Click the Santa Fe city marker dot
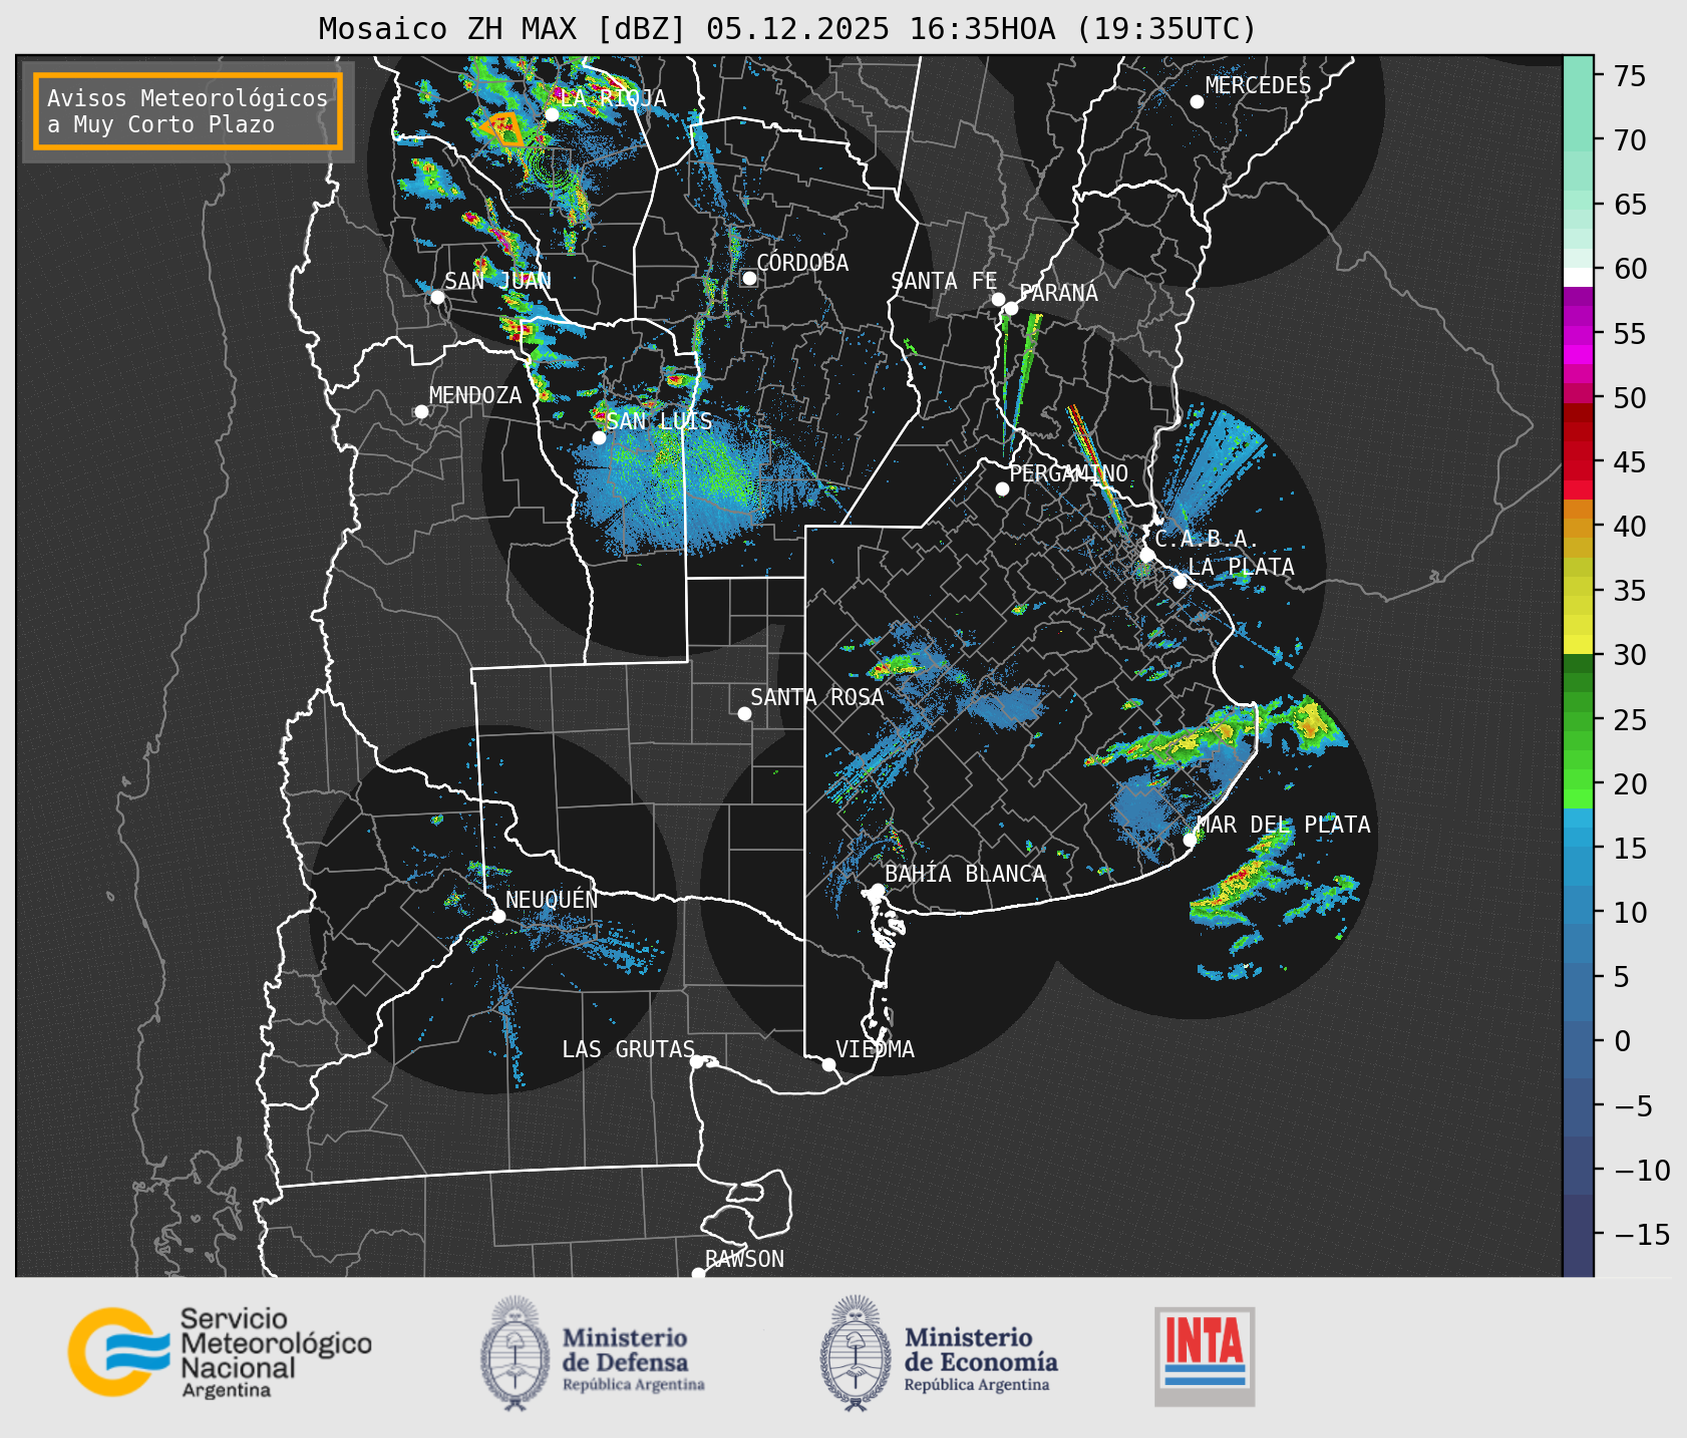The height and width of the screenshot is (1438, 1687). (x=998, y=299)
